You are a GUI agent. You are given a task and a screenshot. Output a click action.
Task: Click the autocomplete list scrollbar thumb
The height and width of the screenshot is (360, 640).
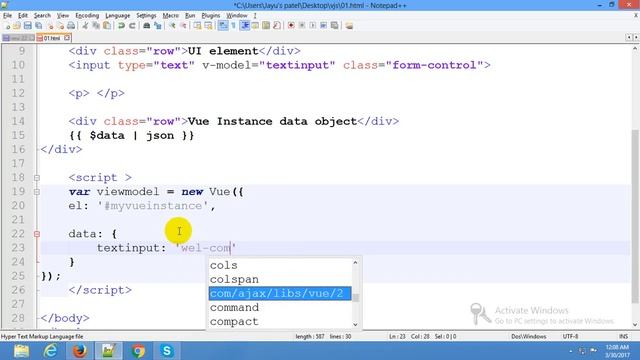pyautogui.click(x=355, y=298)
